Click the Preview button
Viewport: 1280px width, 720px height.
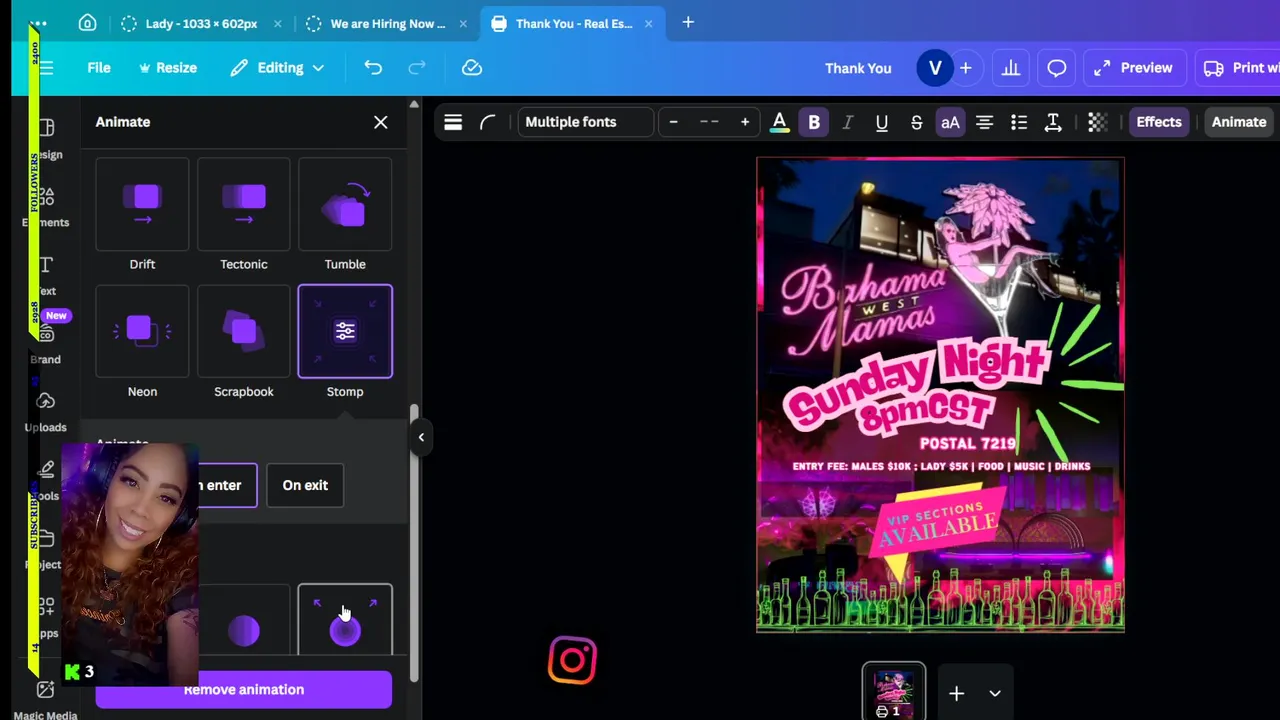tap(1134, 68)
